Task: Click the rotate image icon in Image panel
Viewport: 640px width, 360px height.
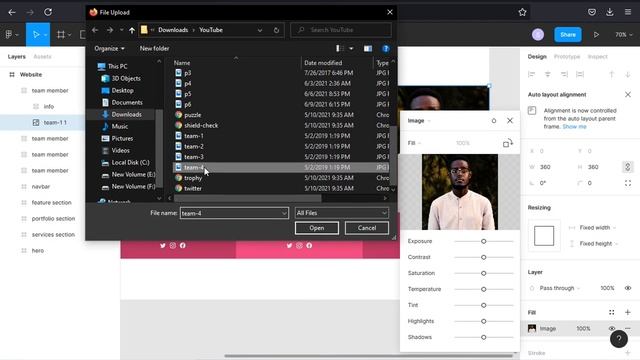Action: pos(508,143)
